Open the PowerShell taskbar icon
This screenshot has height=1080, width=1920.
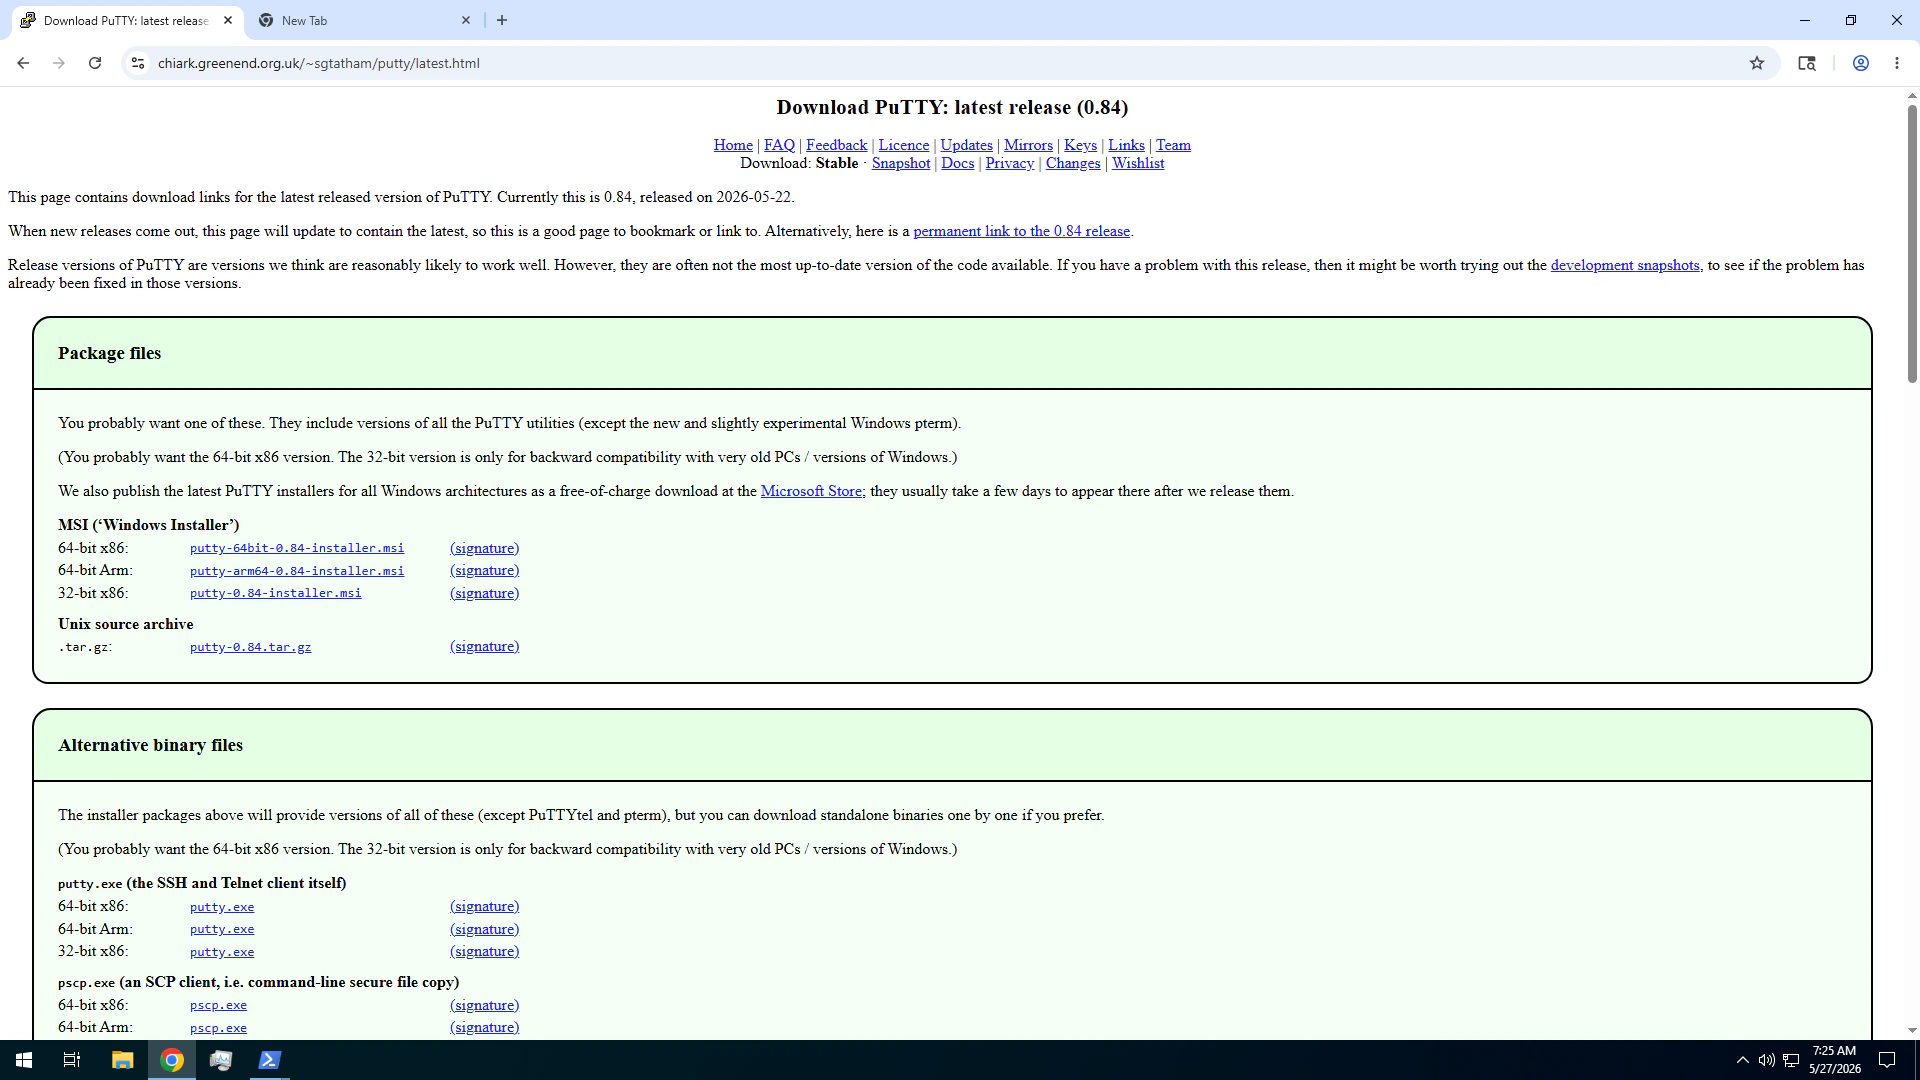[269, 1060]
